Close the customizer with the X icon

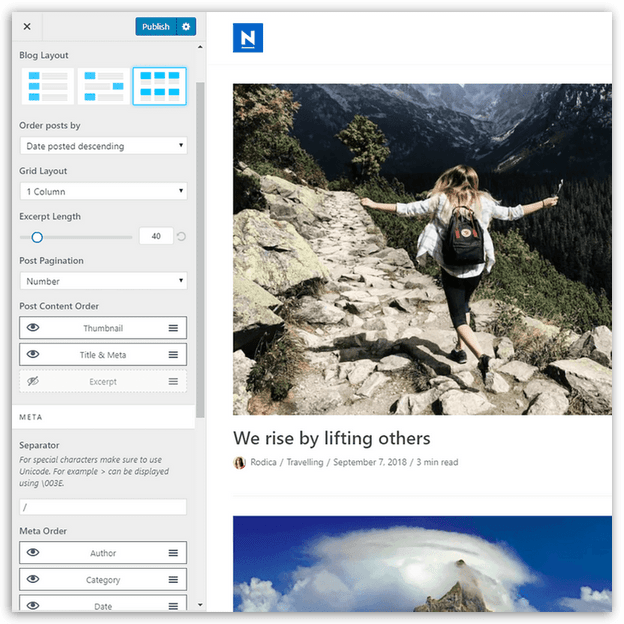click(26, 27)
